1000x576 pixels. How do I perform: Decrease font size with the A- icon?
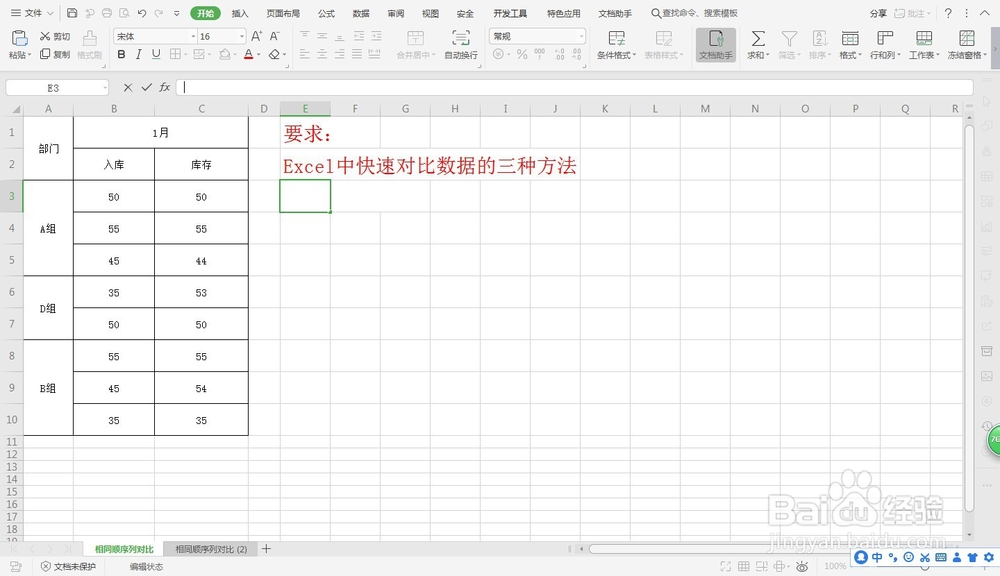(274, 36)
